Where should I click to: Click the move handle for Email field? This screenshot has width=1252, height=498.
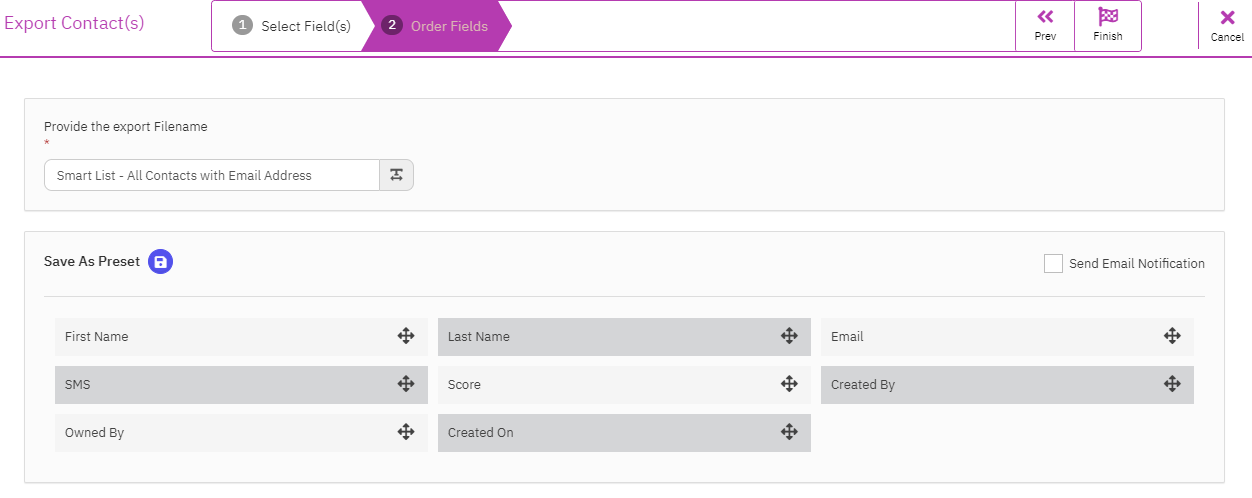[1172, 337]
